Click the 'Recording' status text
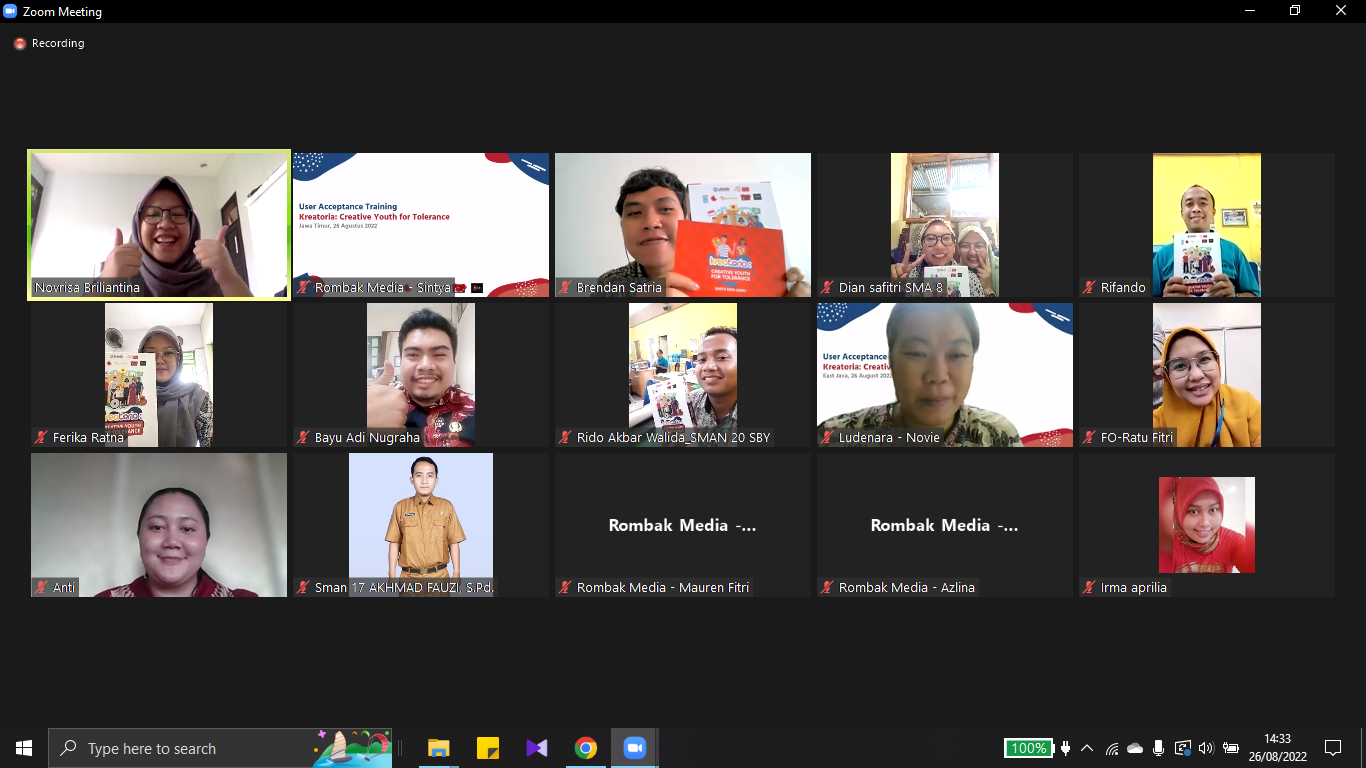 pos(58,44)
